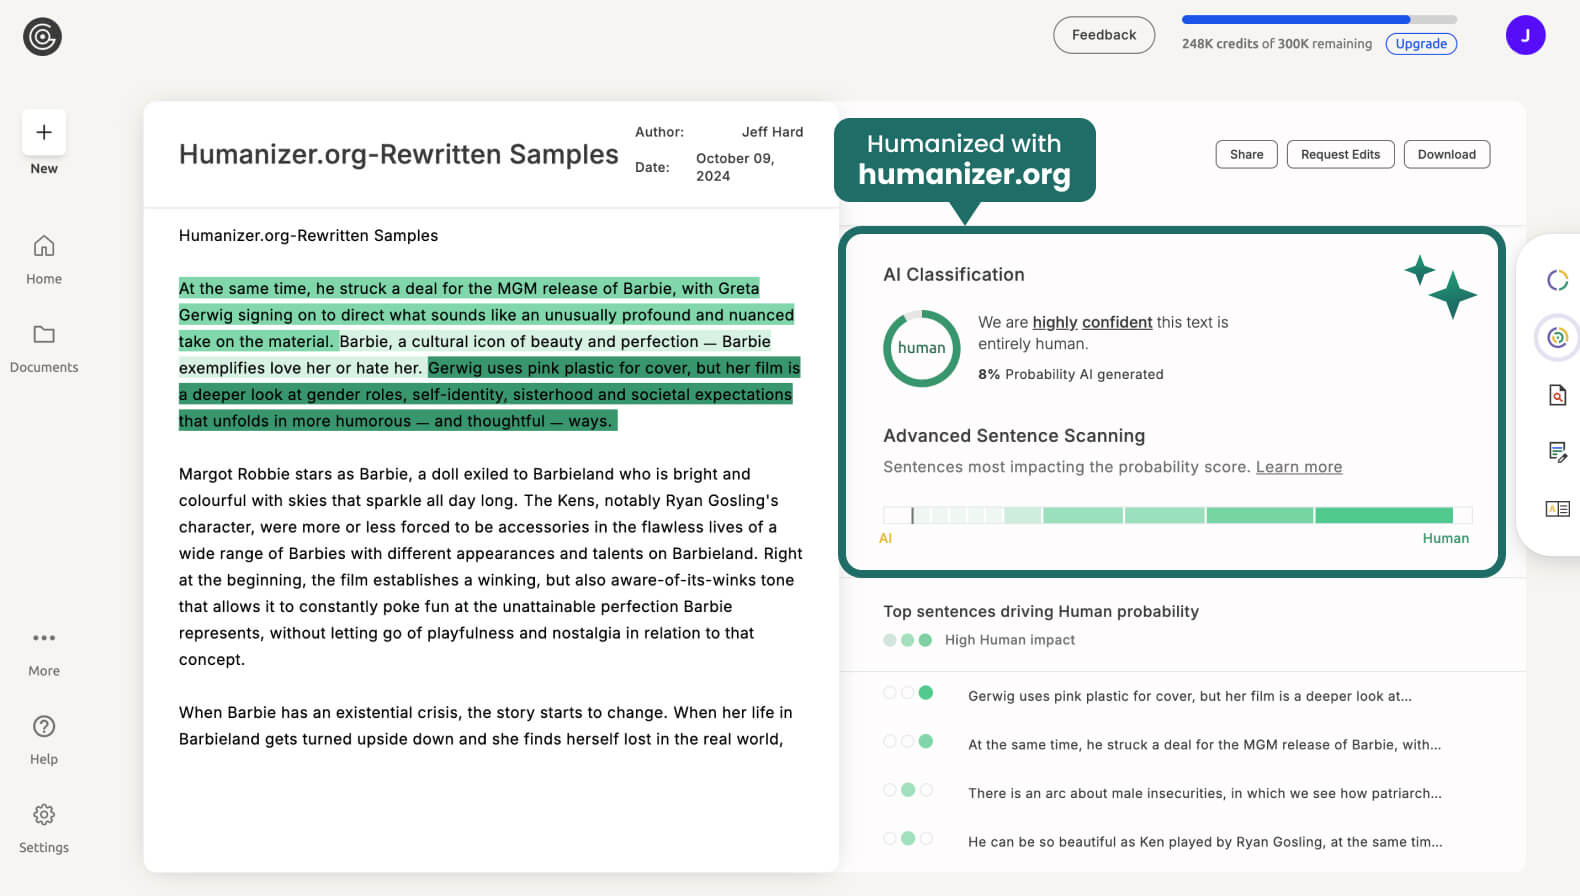Click the Upgrade button

click(1421, 44)
